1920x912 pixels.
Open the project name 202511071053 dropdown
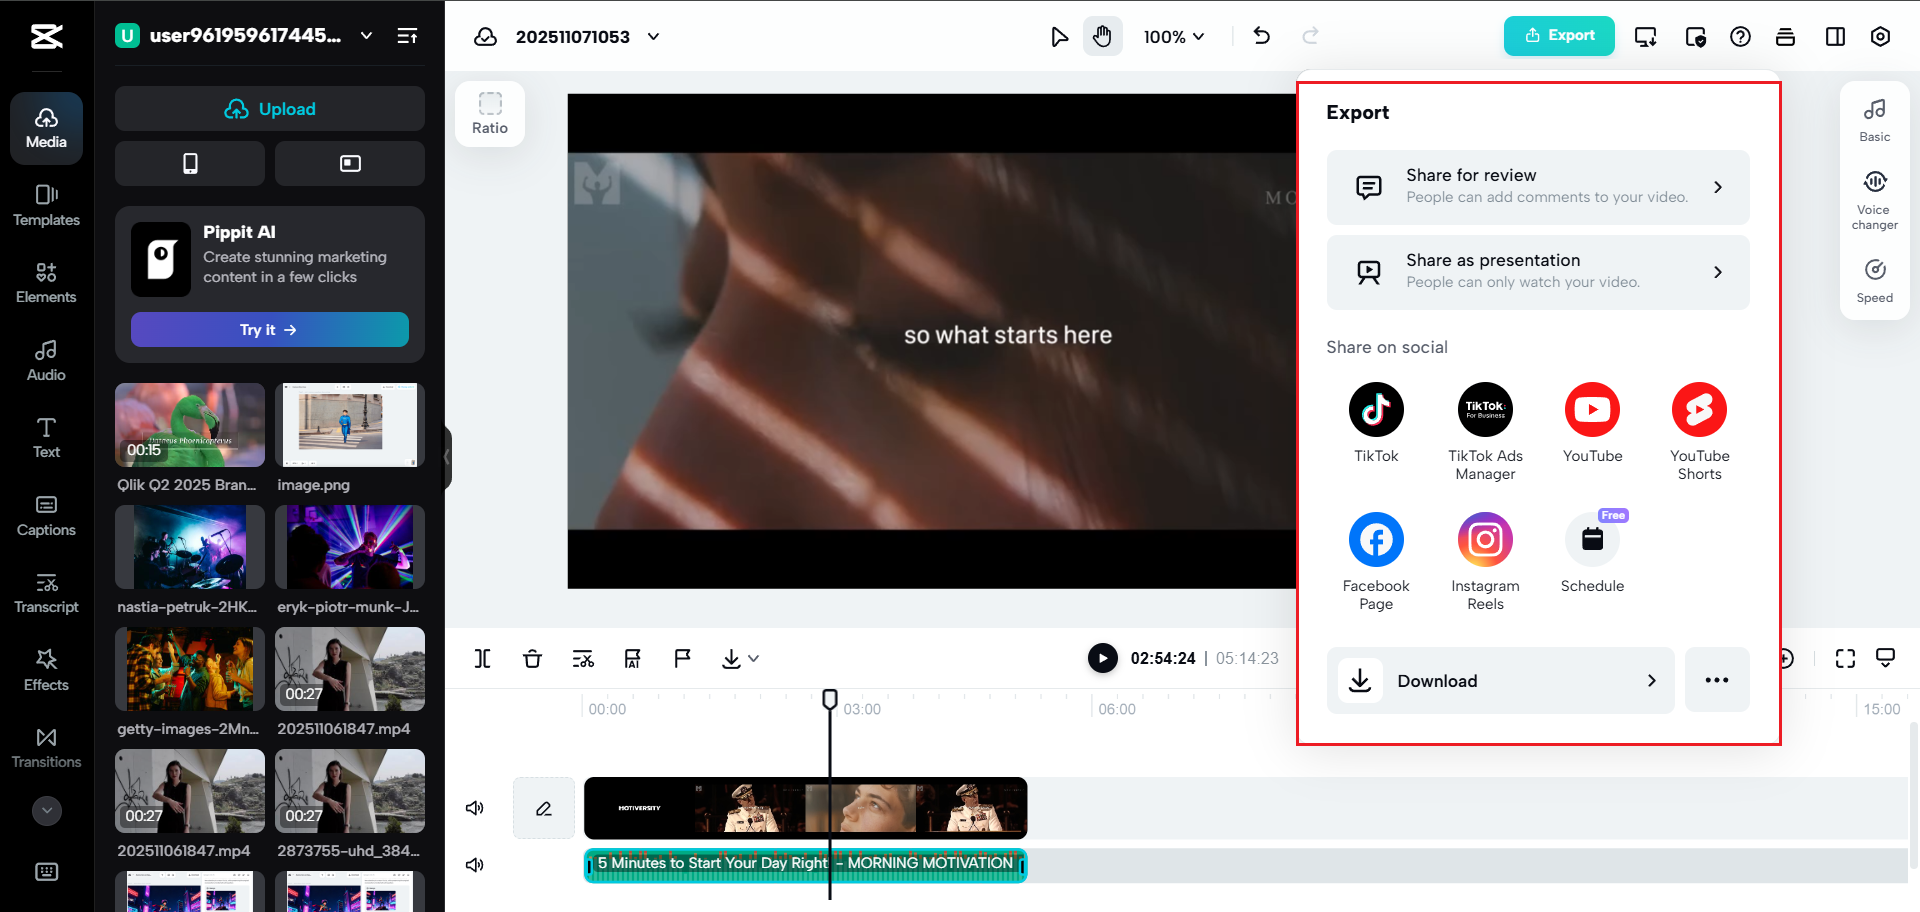tap(654, 36)
